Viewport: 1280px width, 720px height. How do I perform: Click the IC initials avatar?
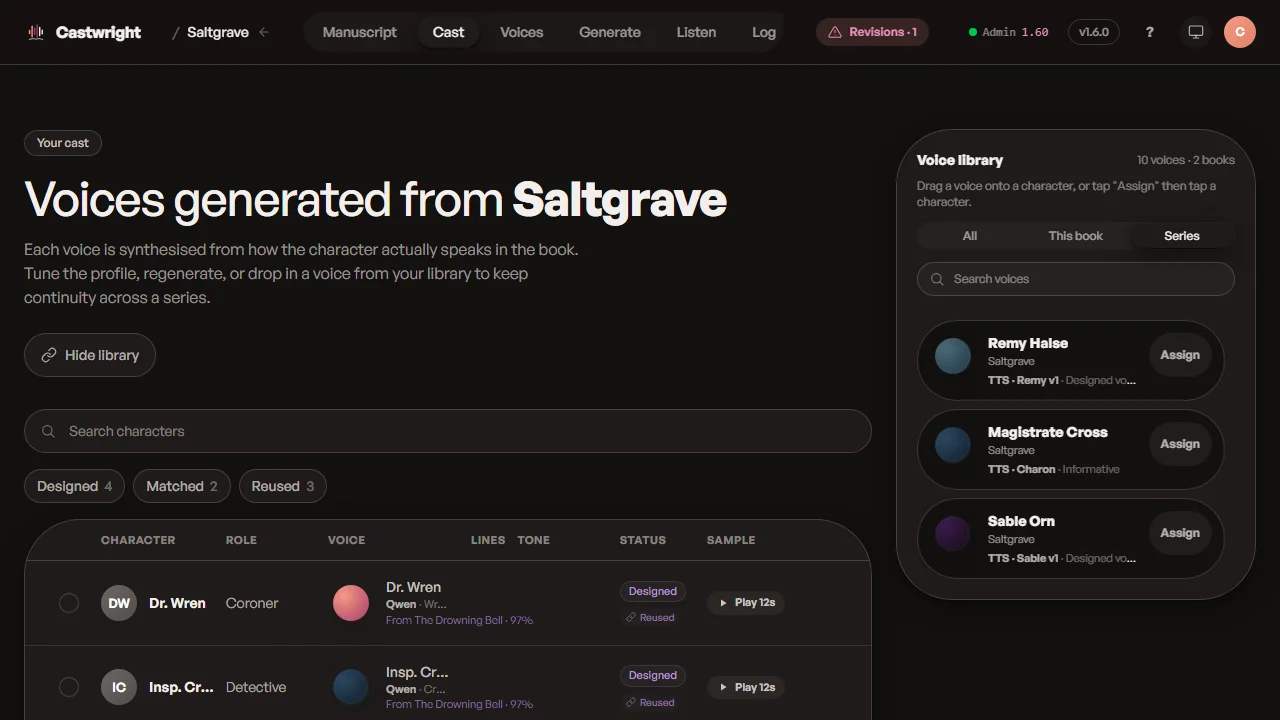pos(119,687)
